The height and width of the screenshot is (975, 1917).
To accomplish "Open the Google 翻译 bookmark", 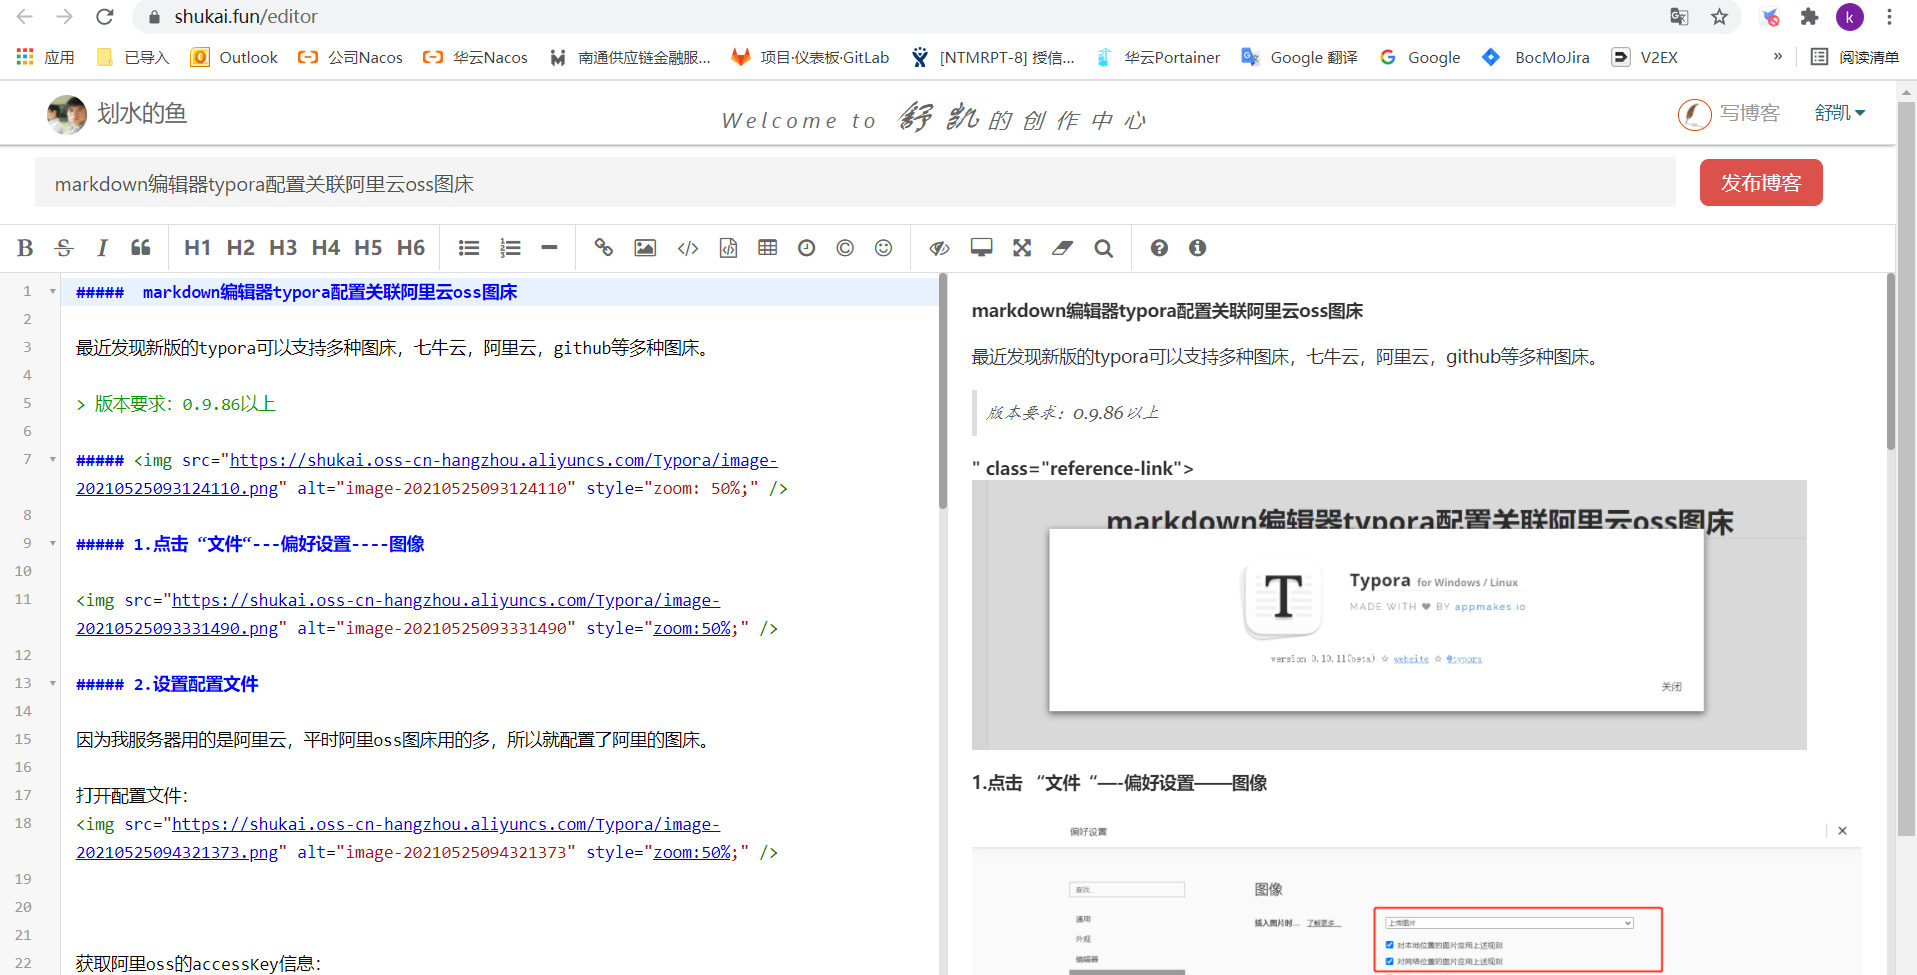I will (1299, 57).
